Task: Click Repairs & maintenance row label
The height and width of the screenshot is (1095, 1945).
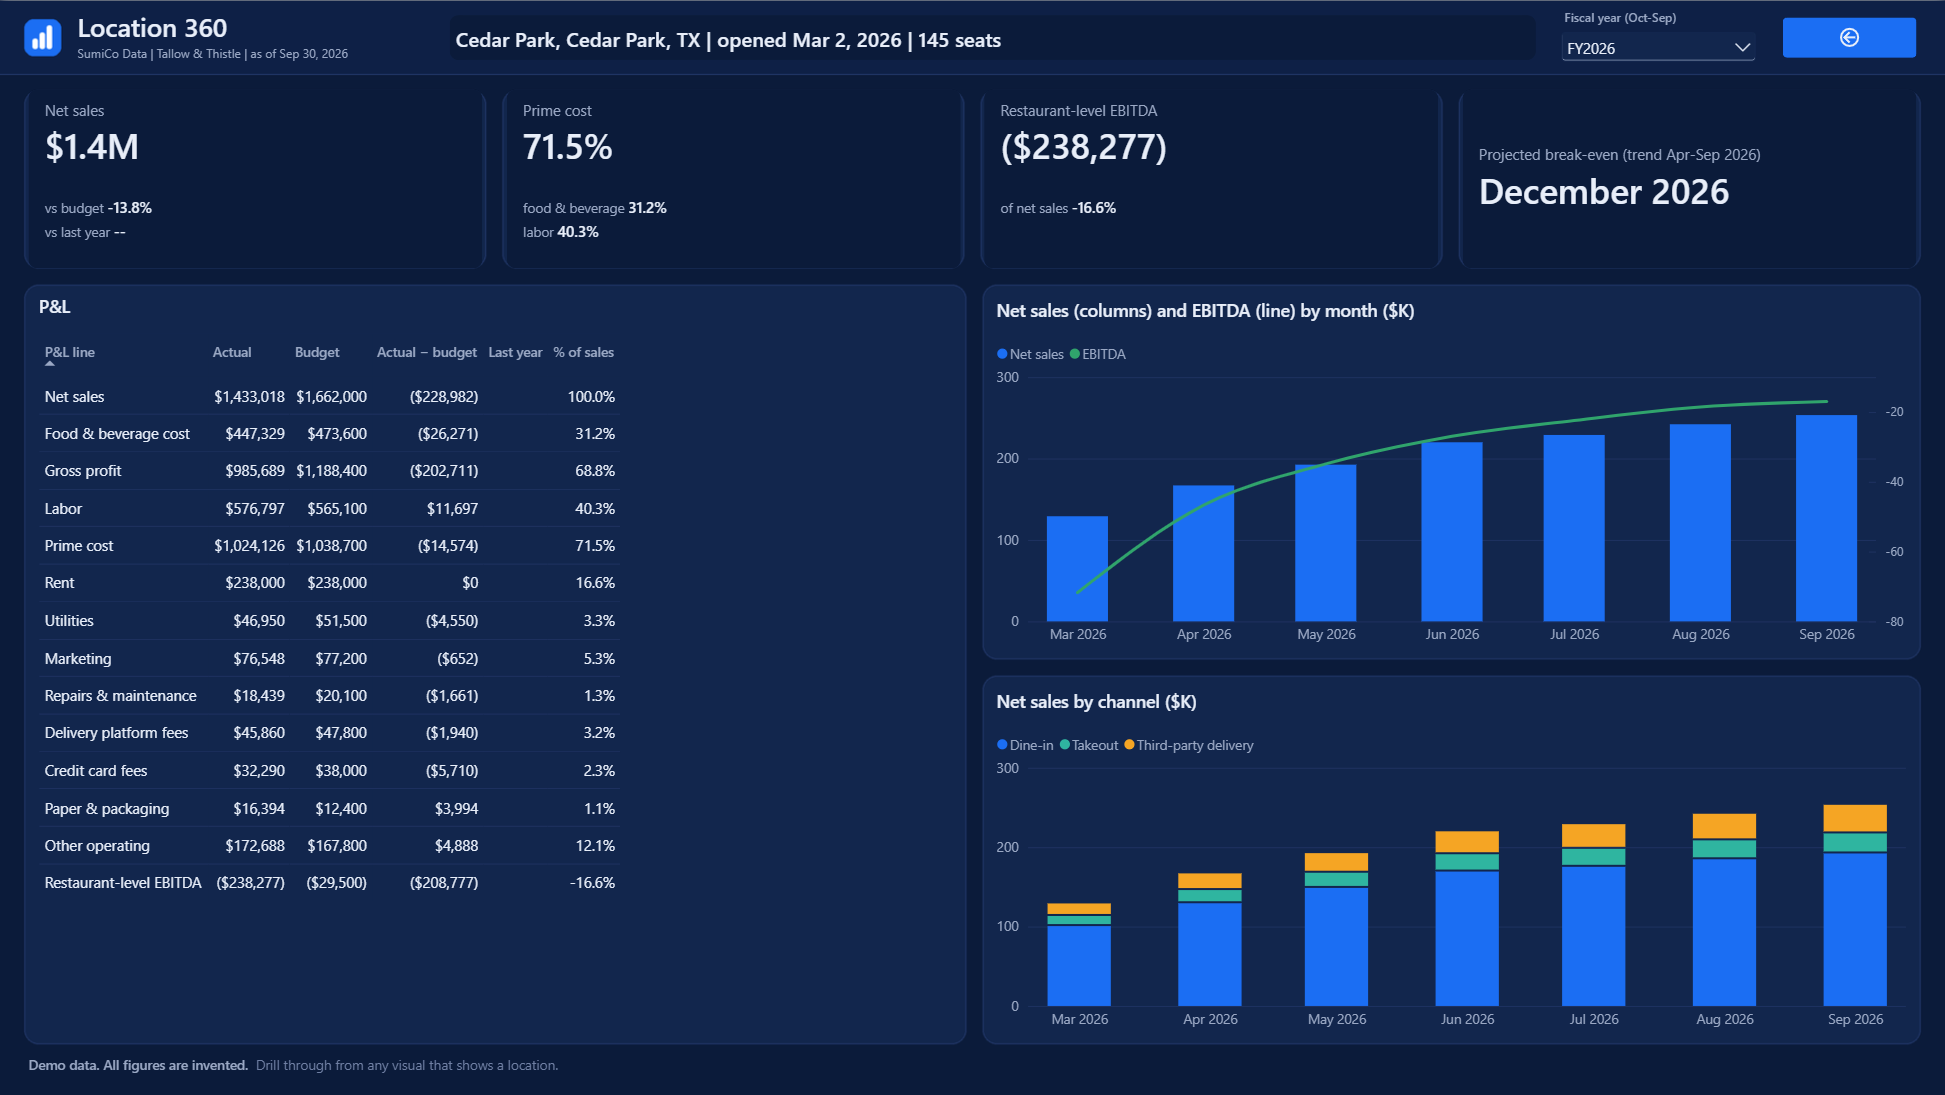Action: coord(121,696)
